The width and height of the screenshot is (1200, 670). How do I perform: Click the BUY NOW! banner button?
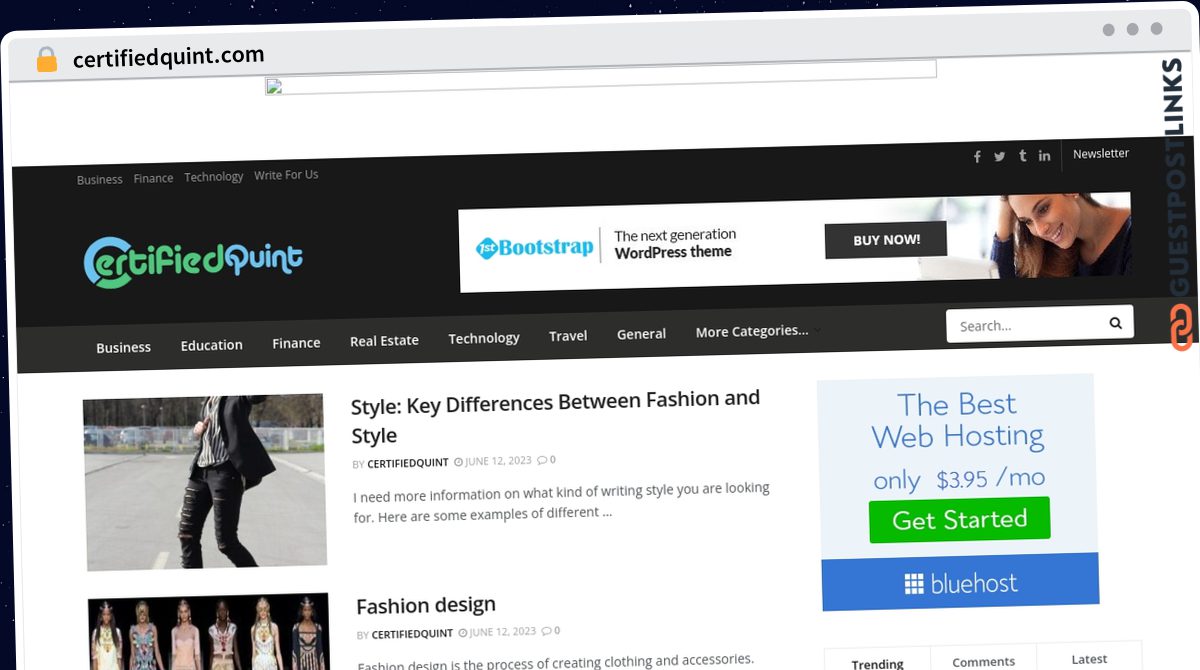(x=886, y=240)
